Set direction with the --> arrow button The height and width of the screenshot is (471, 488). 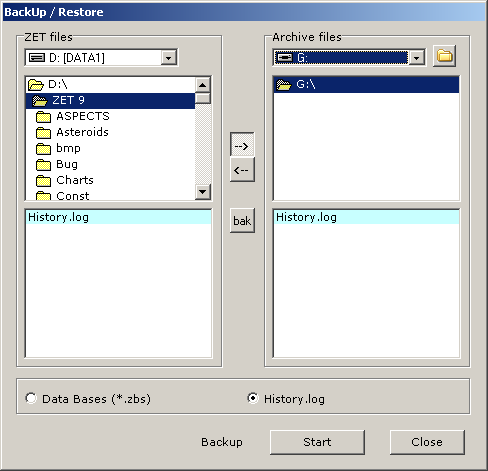click(242, 145)
